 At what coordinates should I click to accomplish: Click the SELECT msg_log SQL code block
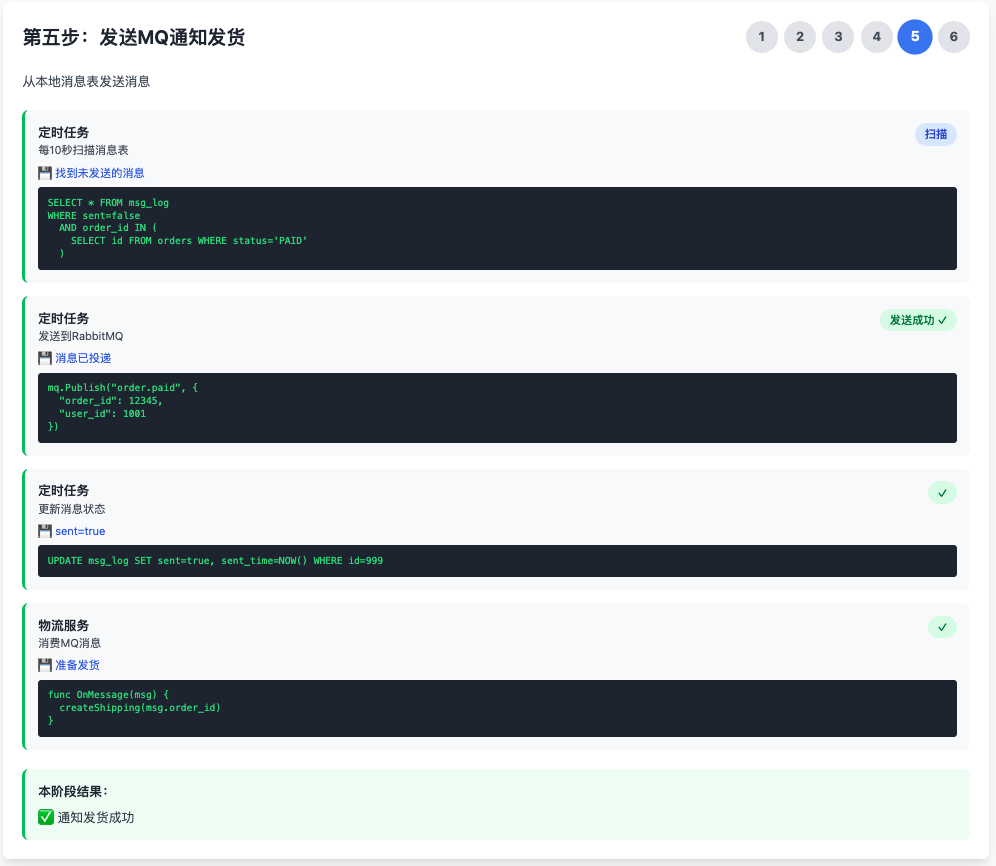pos(497,228)
